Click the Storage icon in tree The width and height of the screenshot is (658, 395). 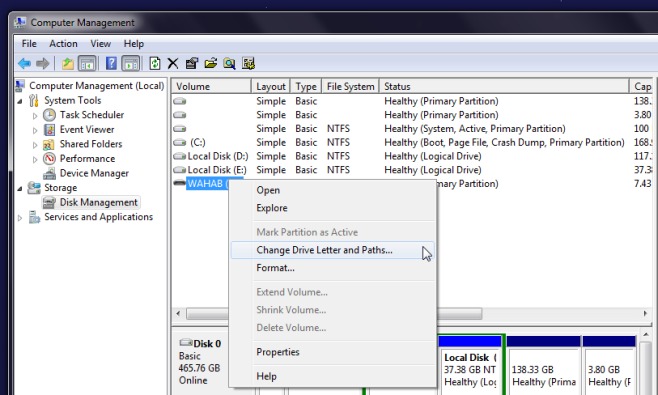pyautogui.click(x=34, y=188)
